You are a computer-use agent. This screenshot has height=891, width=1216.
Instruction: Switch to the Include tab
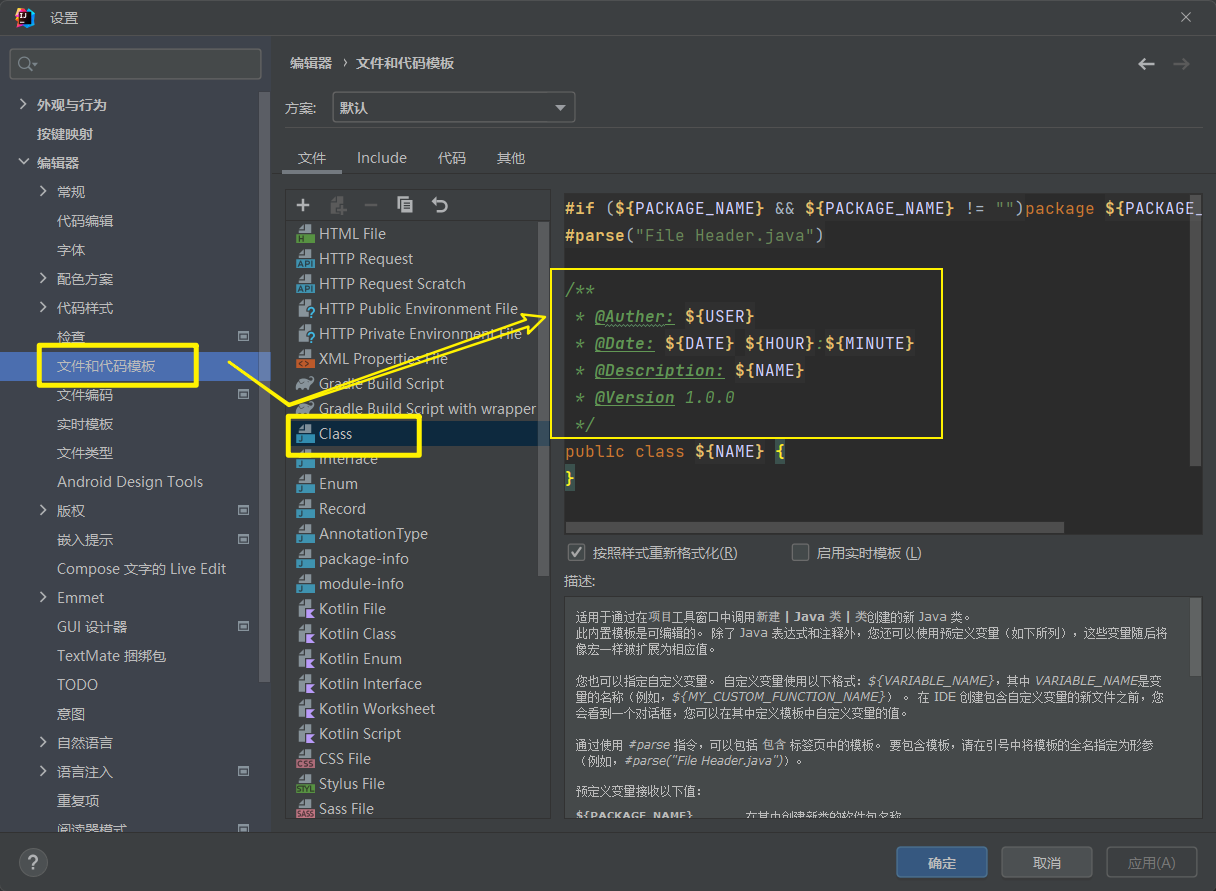point(381,158)
